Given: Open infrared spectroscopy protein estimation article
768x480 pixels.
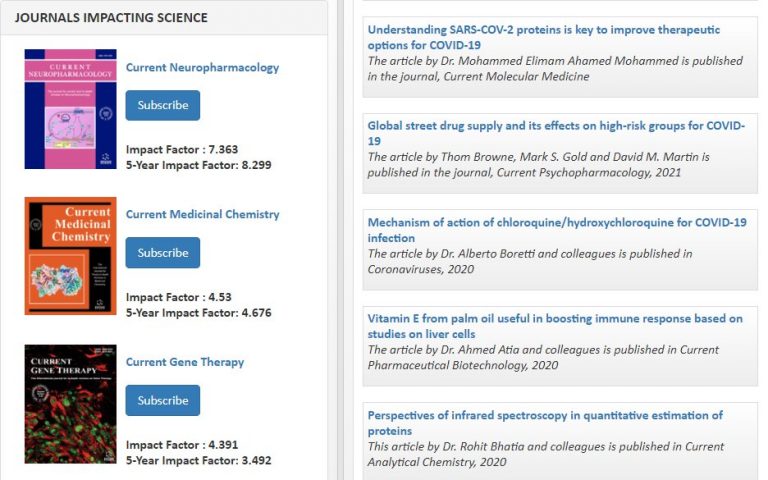Looking at the screenshot, I should 545,422.
